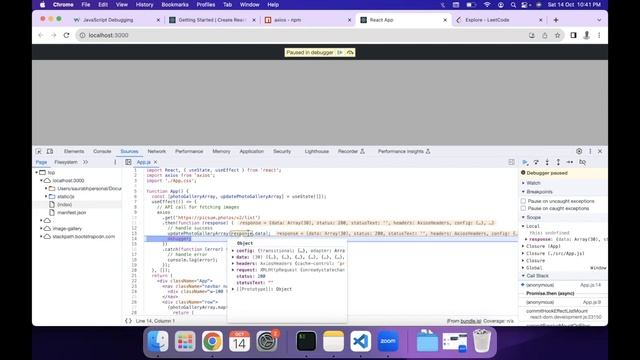Toggle the debugger sidebar icon in editor
Viewport: 640px width, 360px height.
click(511, 162)
